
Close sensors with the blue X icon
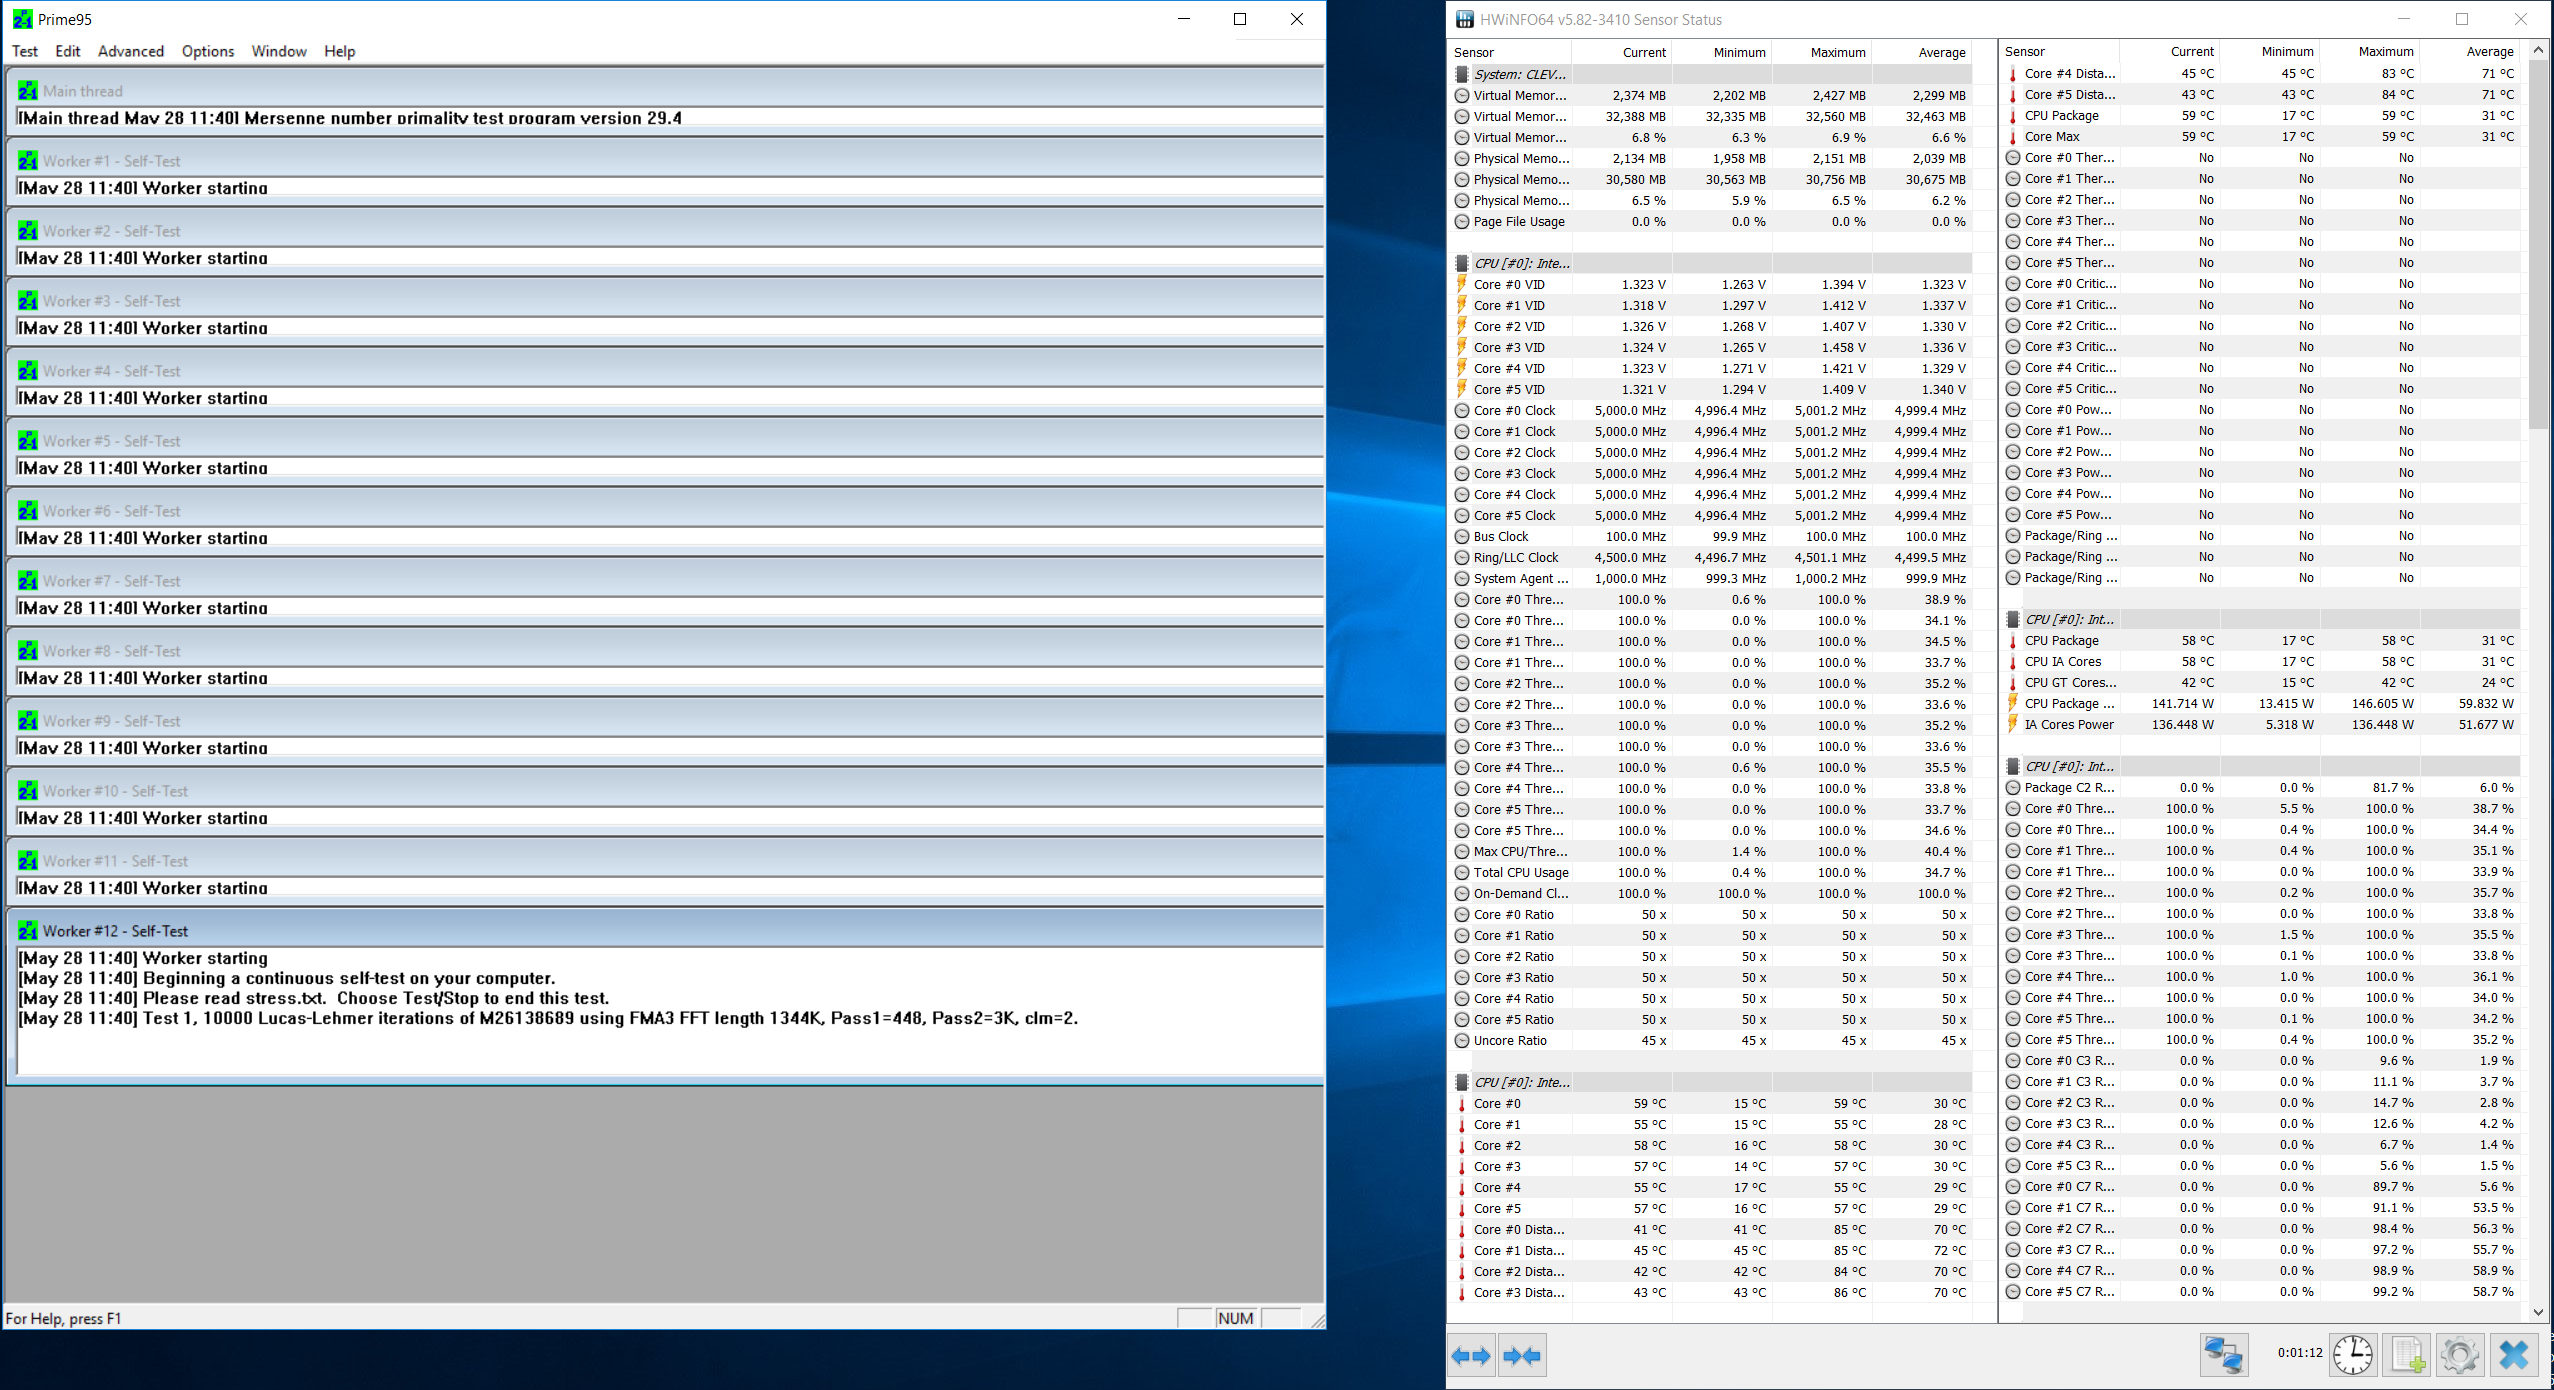[2513, 1356]
